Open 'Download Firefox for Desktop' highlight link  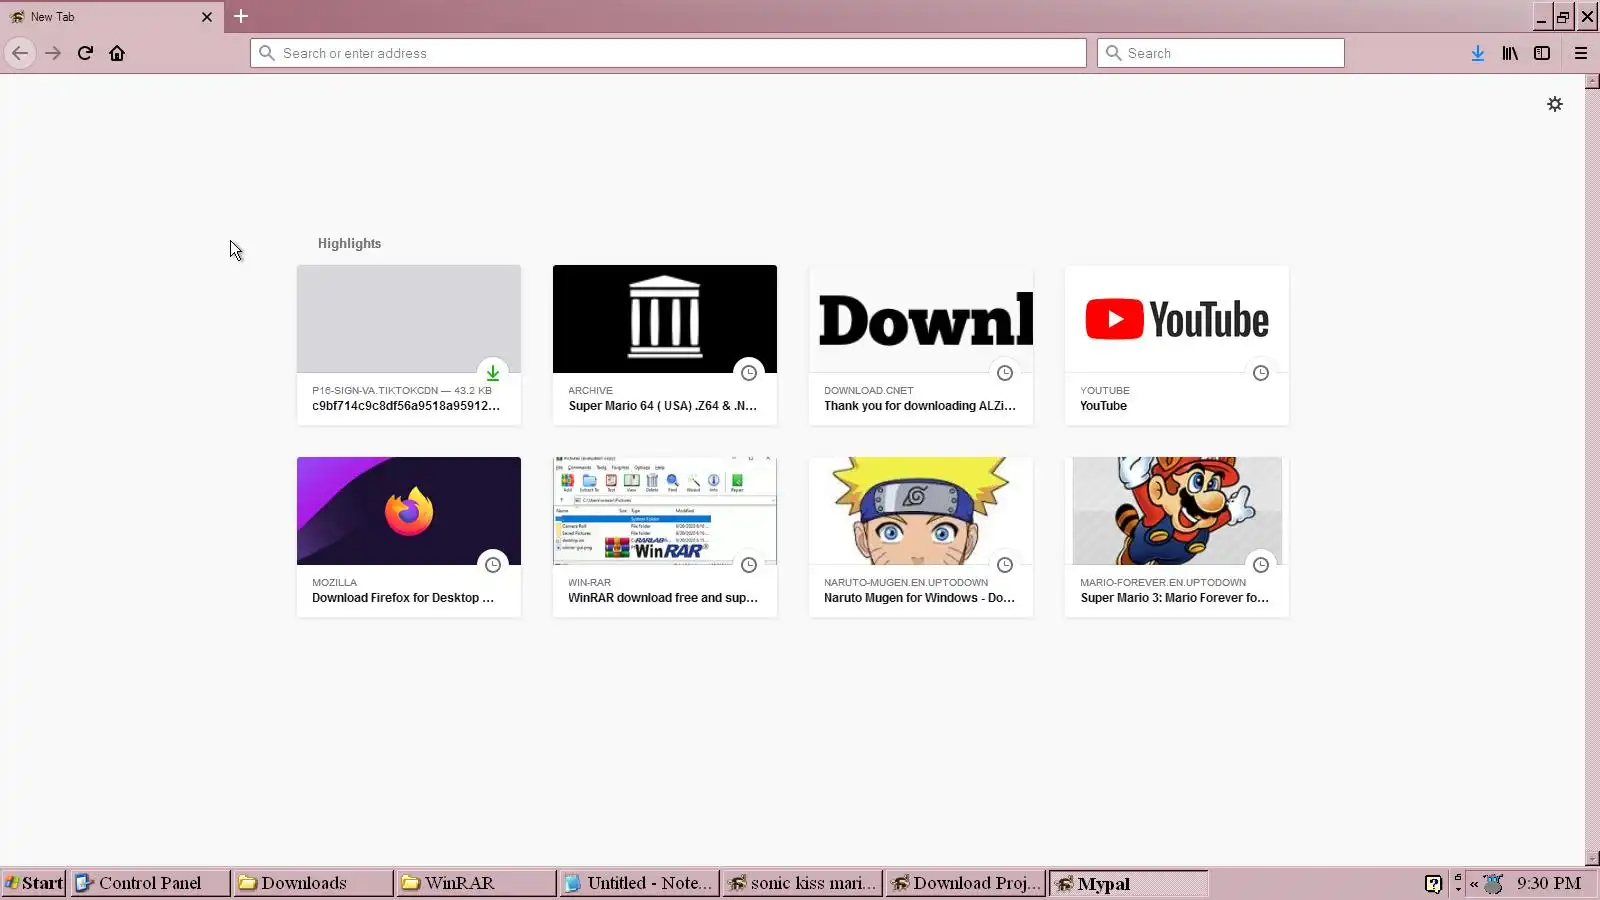pos(403,598)
